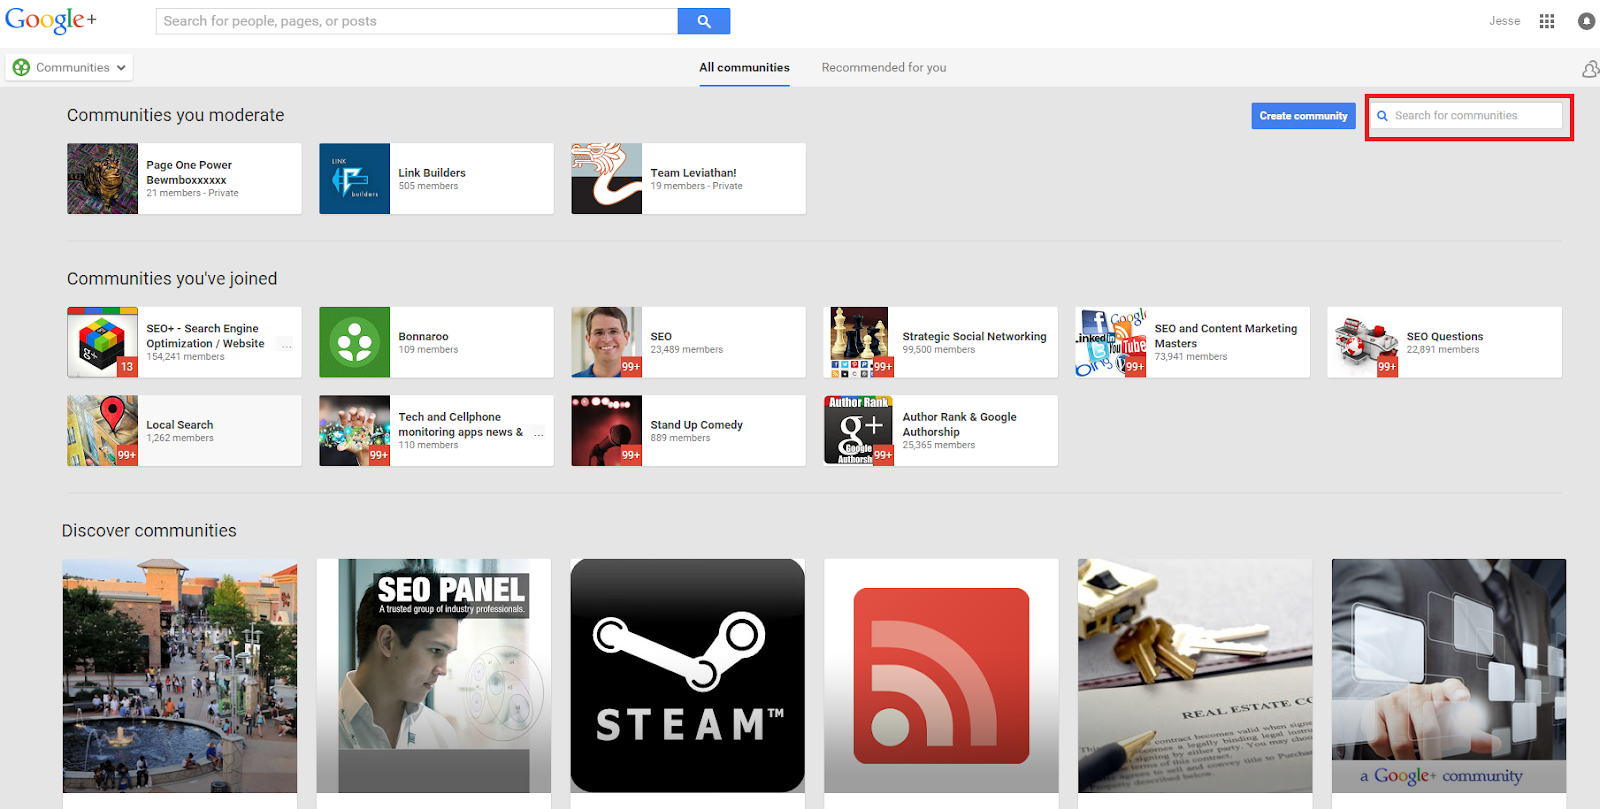Open the Communities dropdown menu
This screenshot has width=1600, height=809.
tap(69, 68)
